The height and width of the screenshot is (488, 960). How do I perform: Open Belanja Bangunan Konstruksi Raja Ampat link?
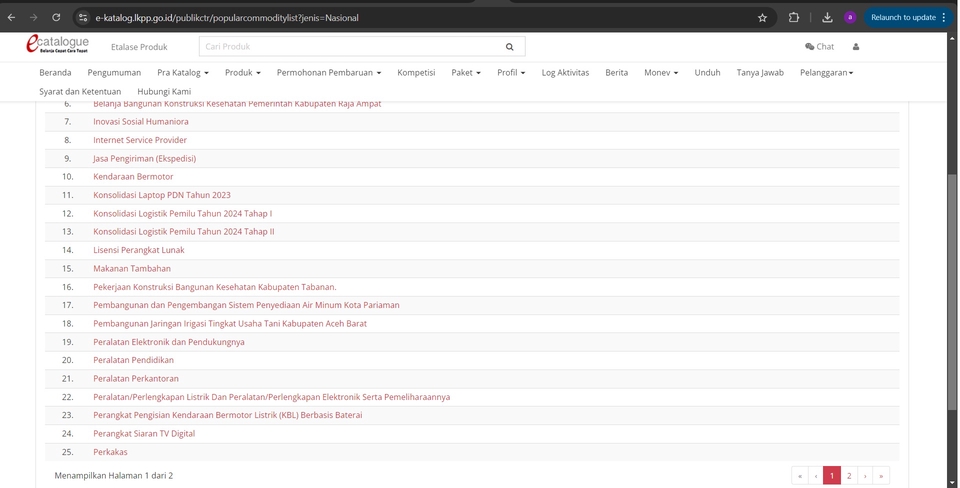click(237, 104)
